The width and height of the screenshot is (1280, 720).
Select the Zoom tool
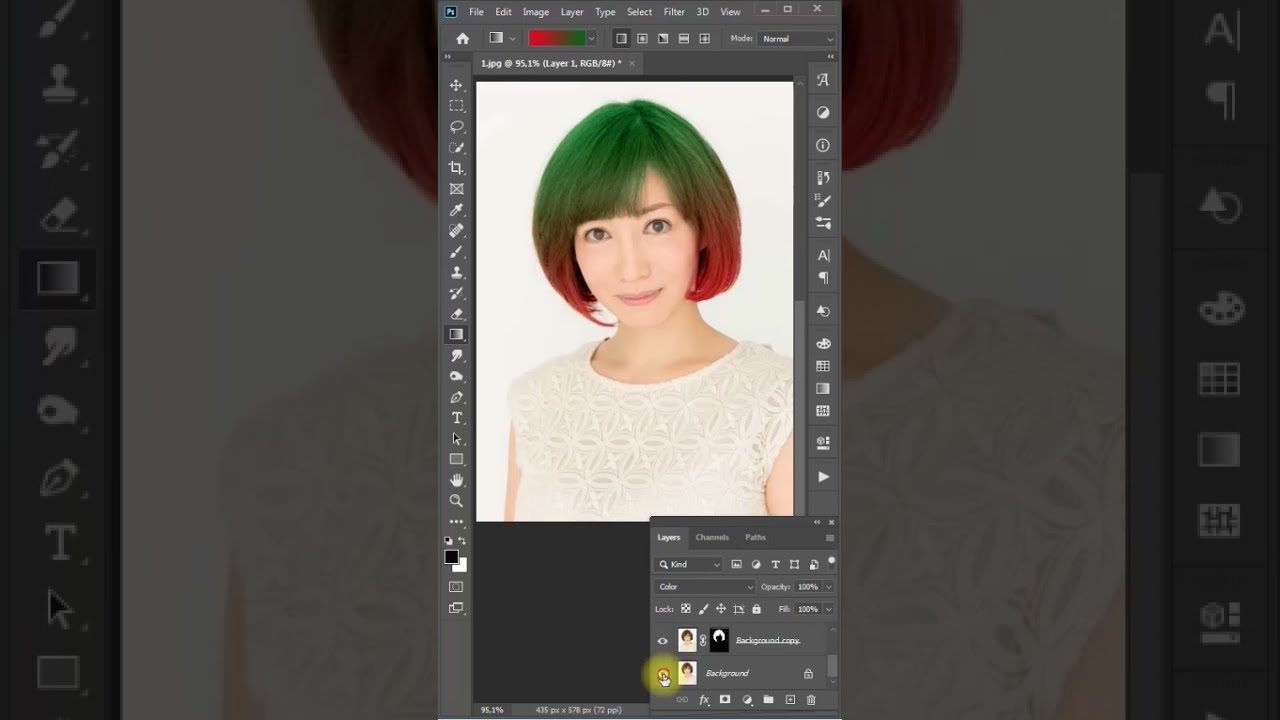pos(456,501)
